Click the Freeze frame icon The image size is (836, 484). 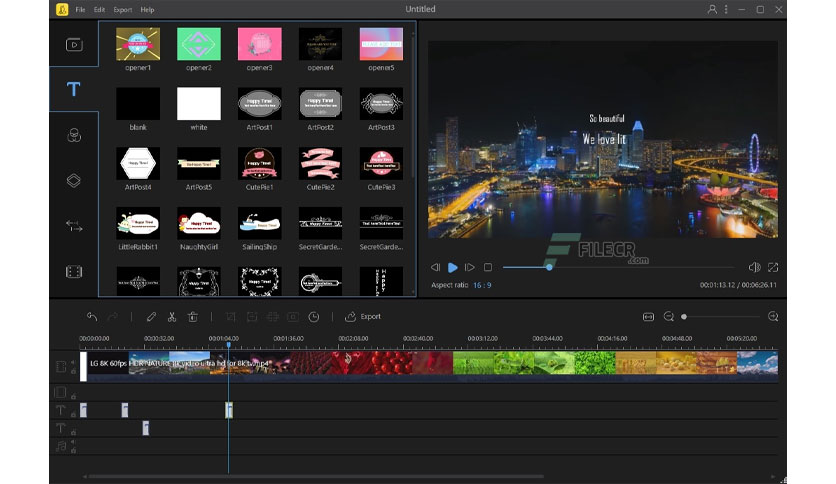[x=293, y=317]
